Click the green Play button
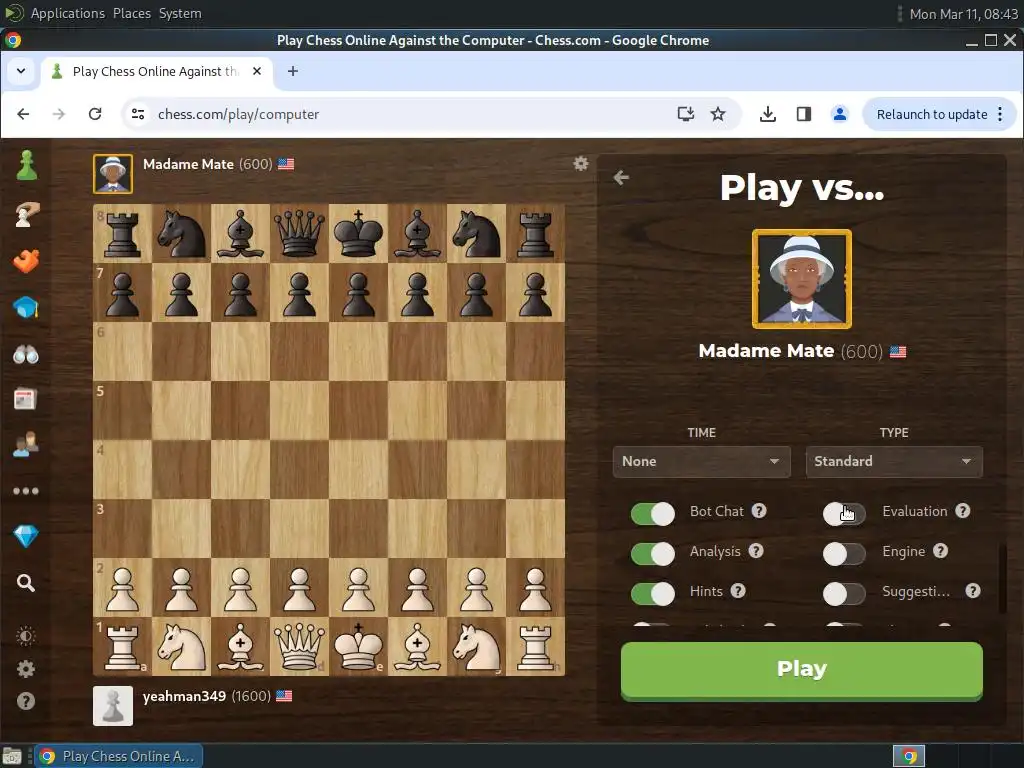This screenshot has width=1024, height=768. [x=801, y=671]
